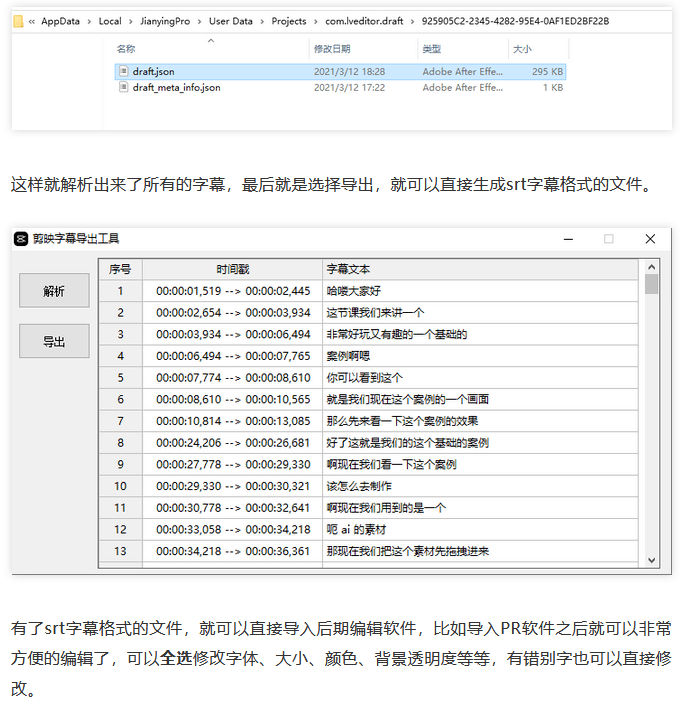Image resolution: width=681 pixels, height=712 pixels.
Task: Select subtitle text 那么先来看一下这个案例的效果
Action: point(402,421)
